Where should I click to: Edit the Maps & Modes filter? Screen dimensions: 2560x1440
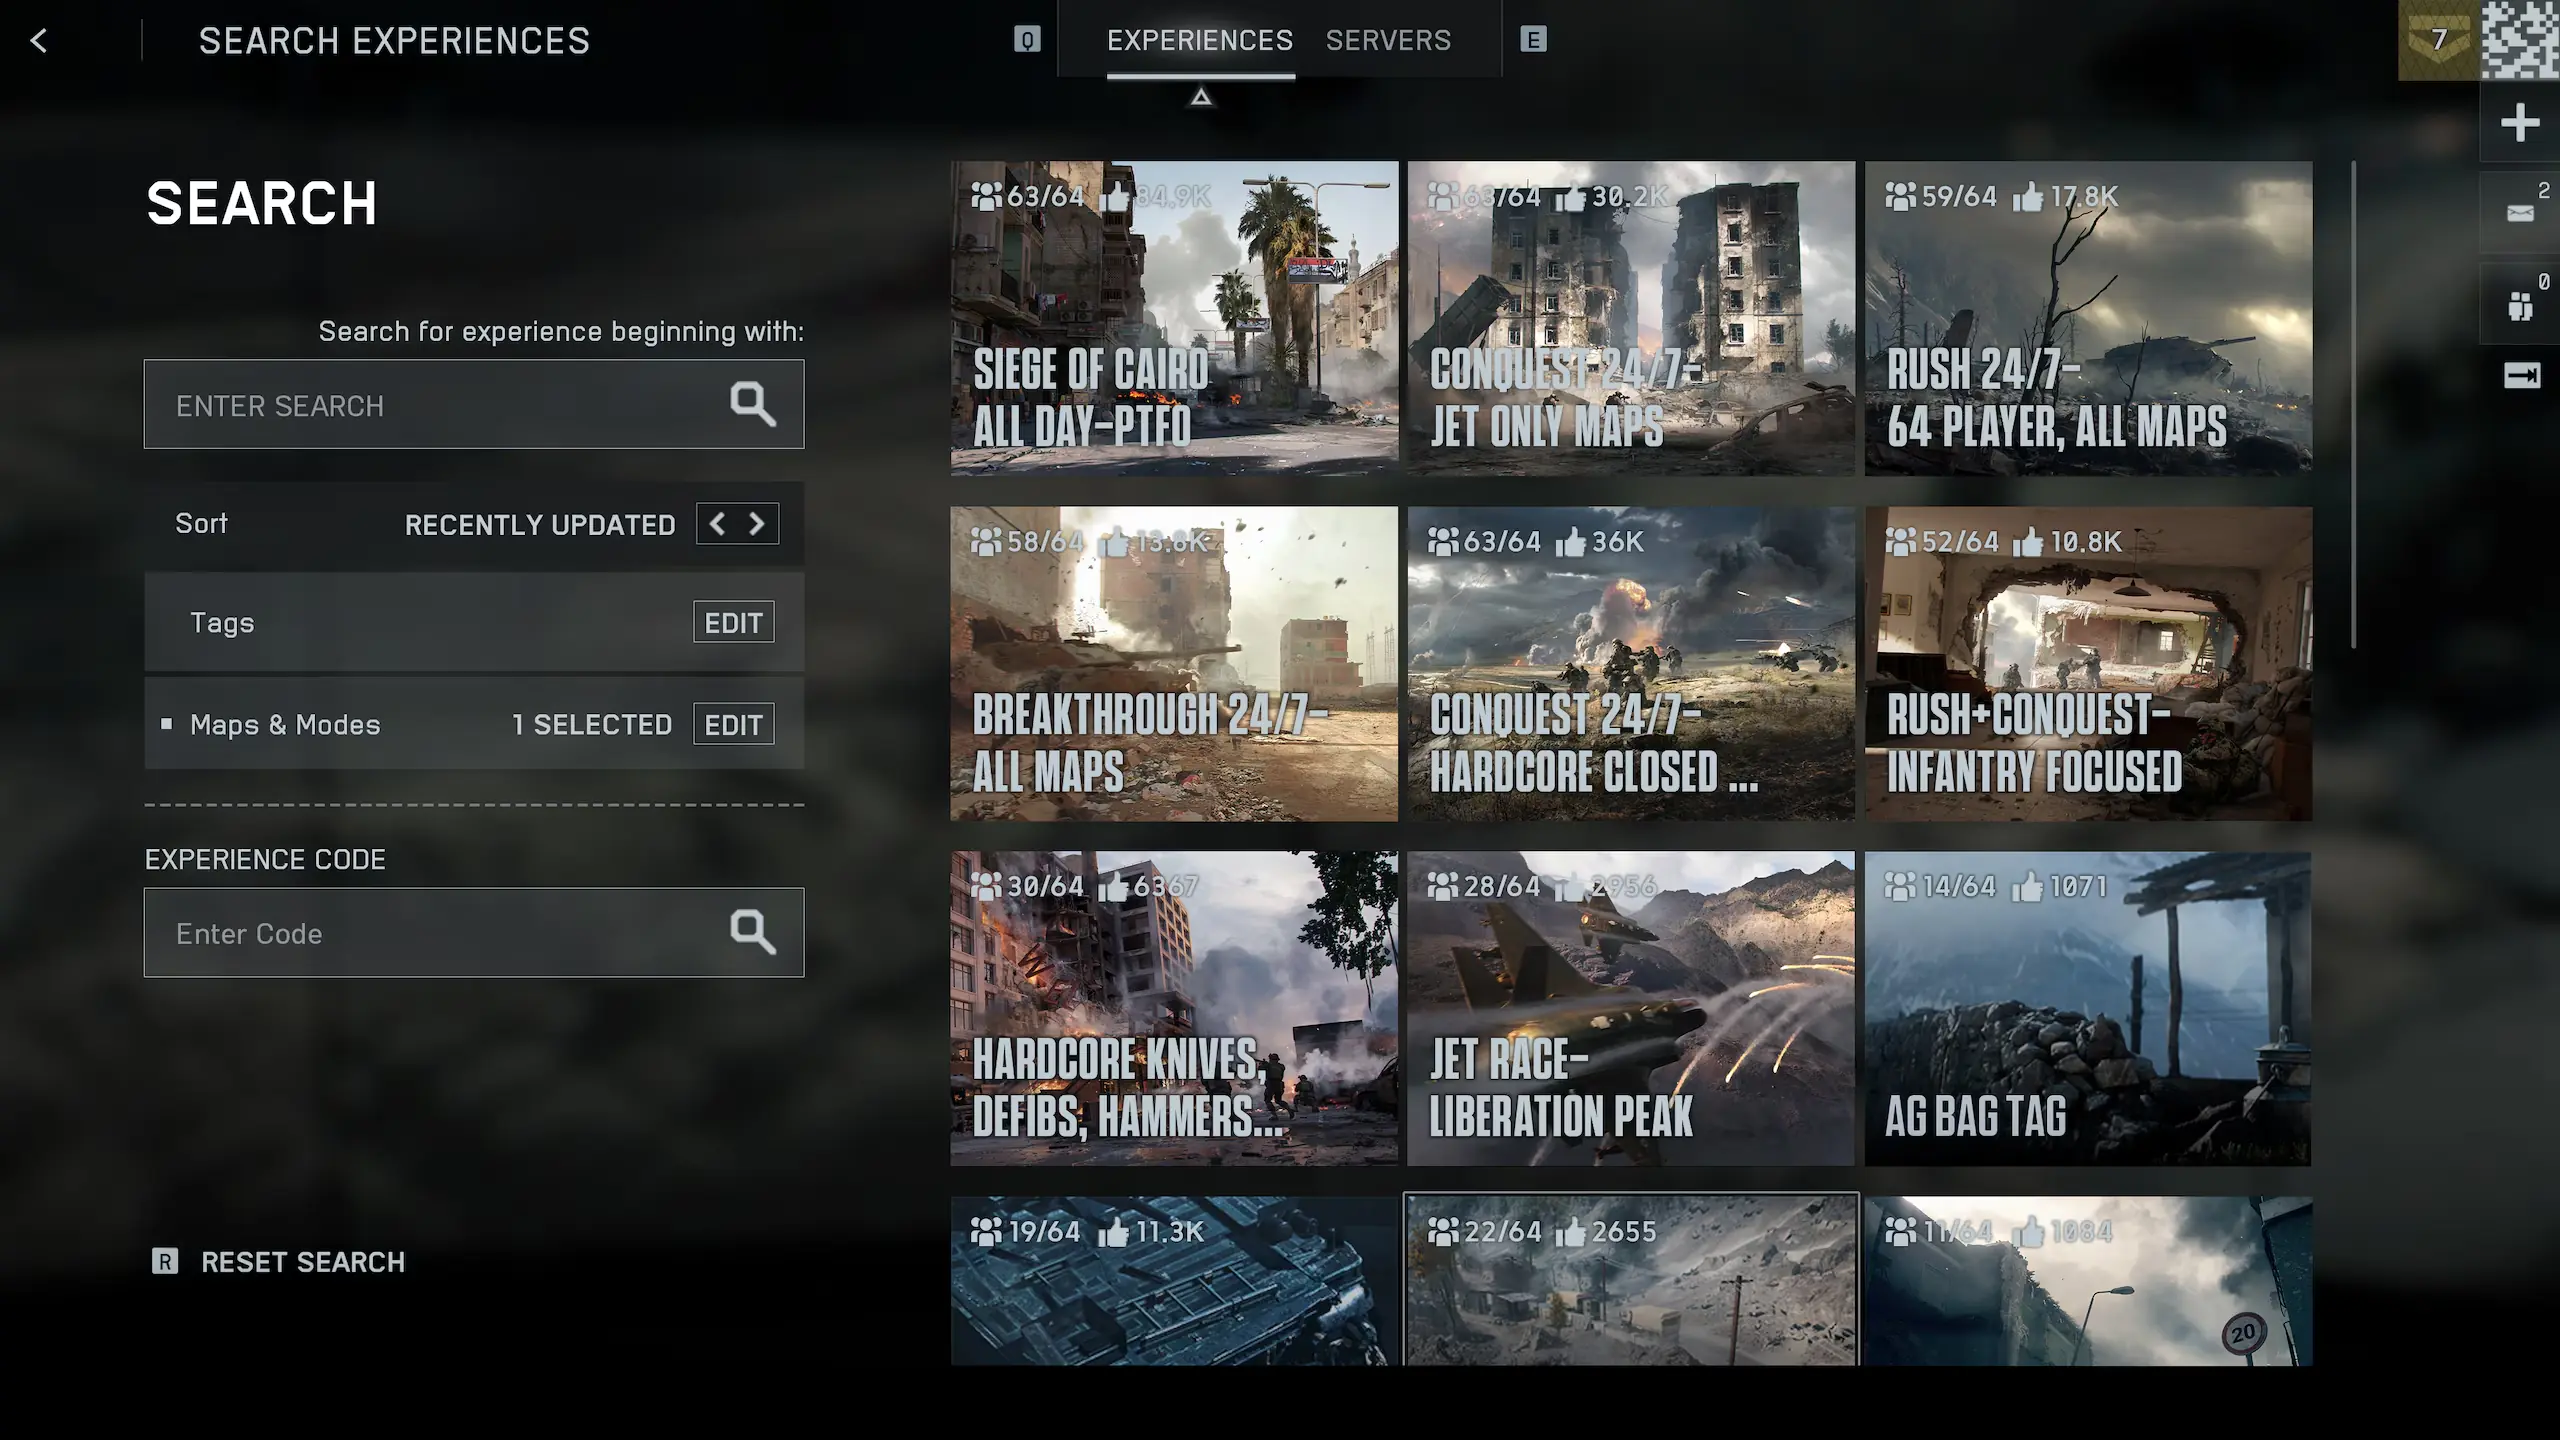(x=733, y=725)
